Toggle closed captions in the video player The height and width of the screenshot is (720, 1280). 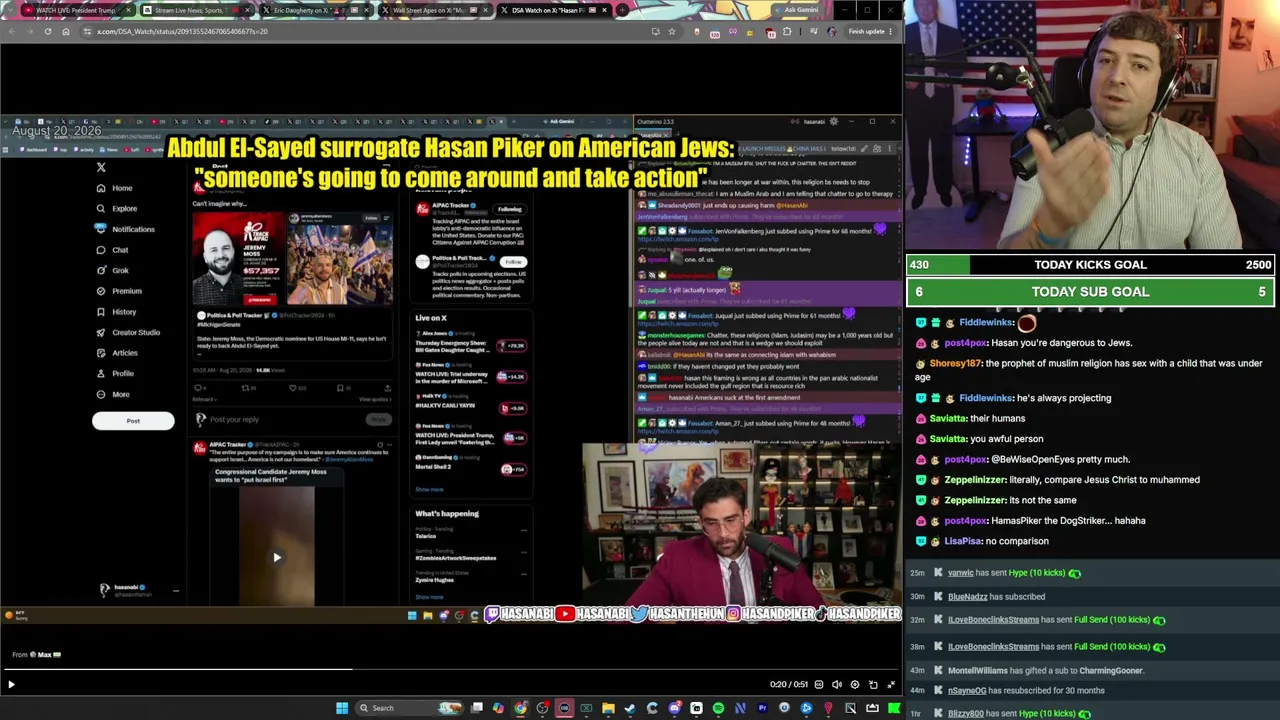[819, 684]
